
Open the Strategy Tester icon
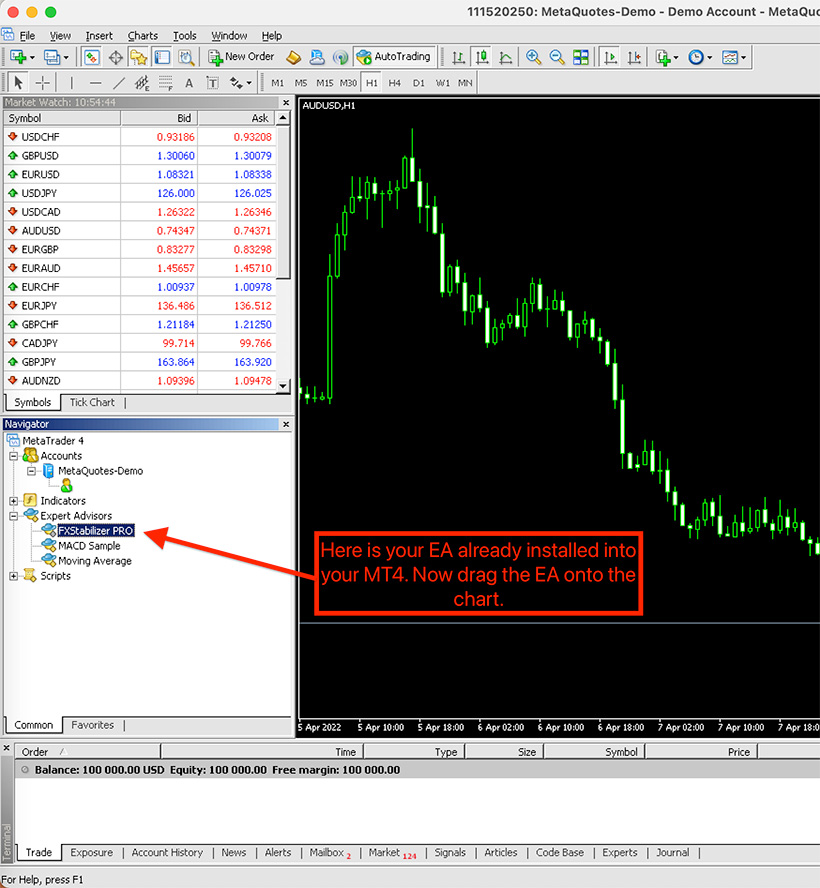(x=186, y=57)
